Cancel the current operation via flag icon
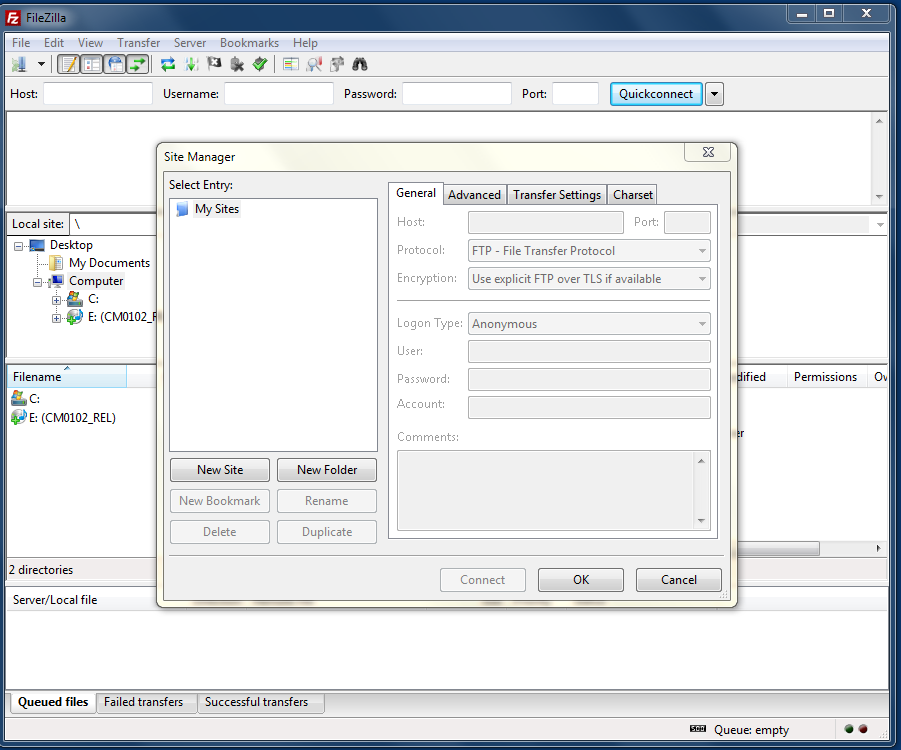901x750 pixels. tap(214, 64)
